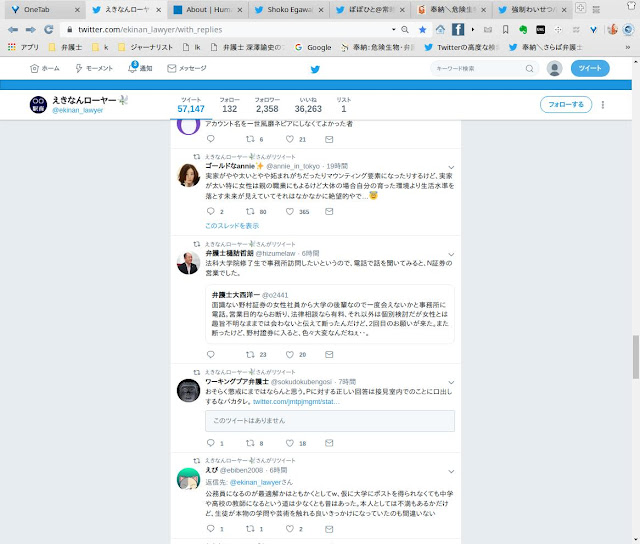Open the メッセージ navigation item
640x544 pixels.
[x=187, y=68]
